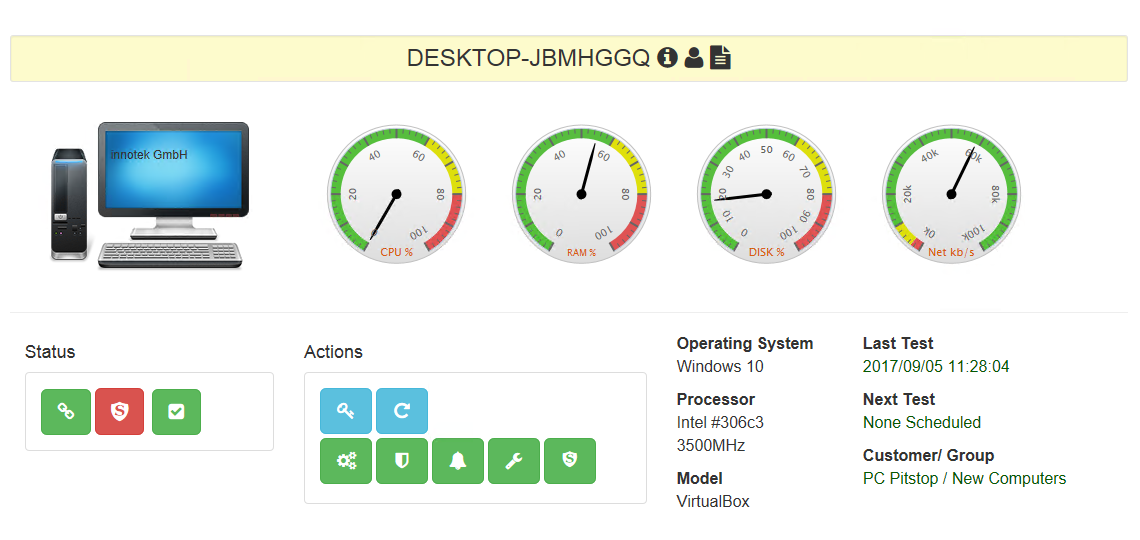Click the PC Pitstop / New Computers text

(x=964, y=478)
